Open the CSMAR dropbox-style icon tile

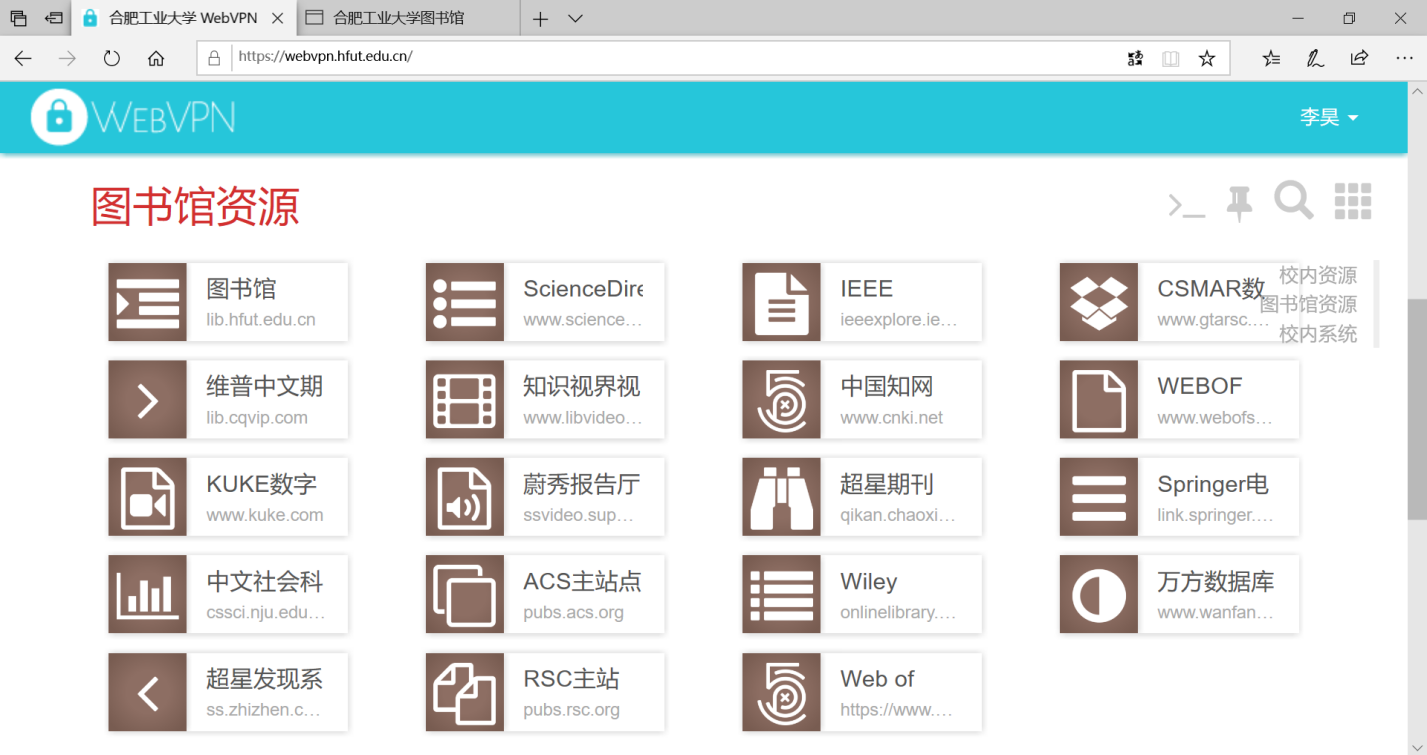click(1099, 302)
